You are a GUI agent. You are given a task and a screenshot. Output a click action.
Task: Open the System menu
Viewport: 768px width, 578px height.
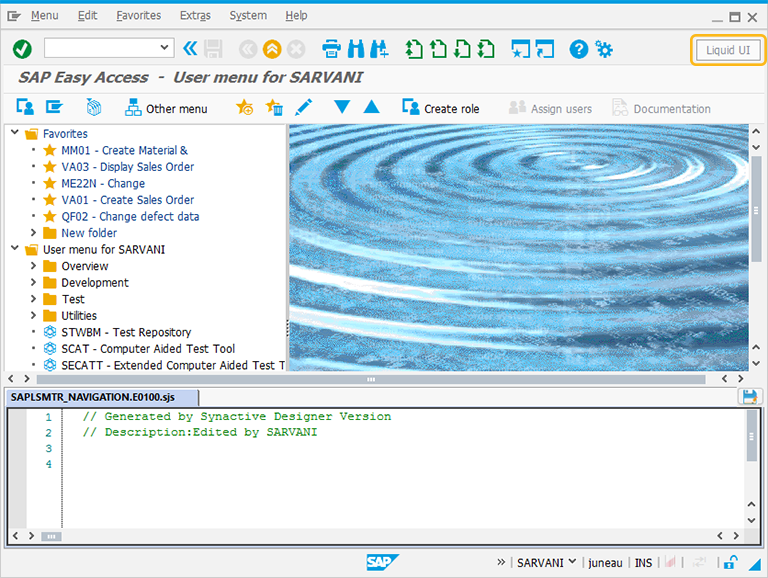[248, 16]
